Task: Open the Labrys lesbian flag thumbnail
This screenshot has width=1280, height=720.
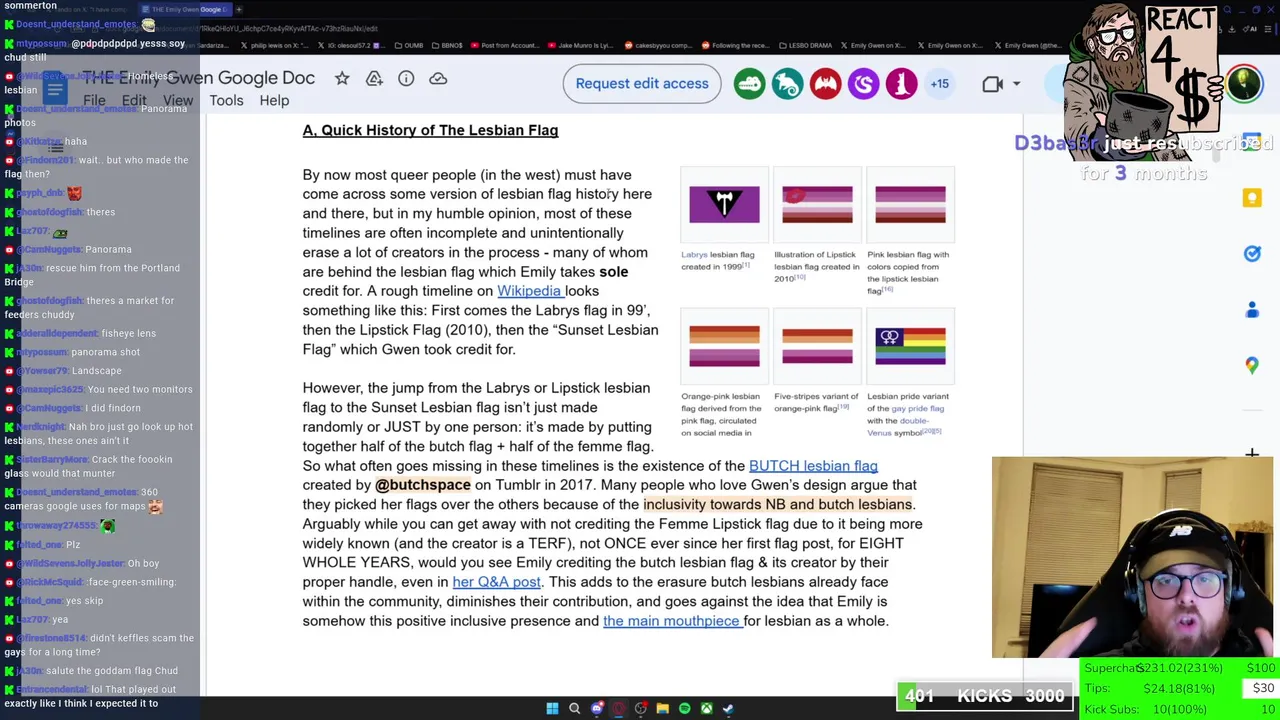Action: (724, 205)
